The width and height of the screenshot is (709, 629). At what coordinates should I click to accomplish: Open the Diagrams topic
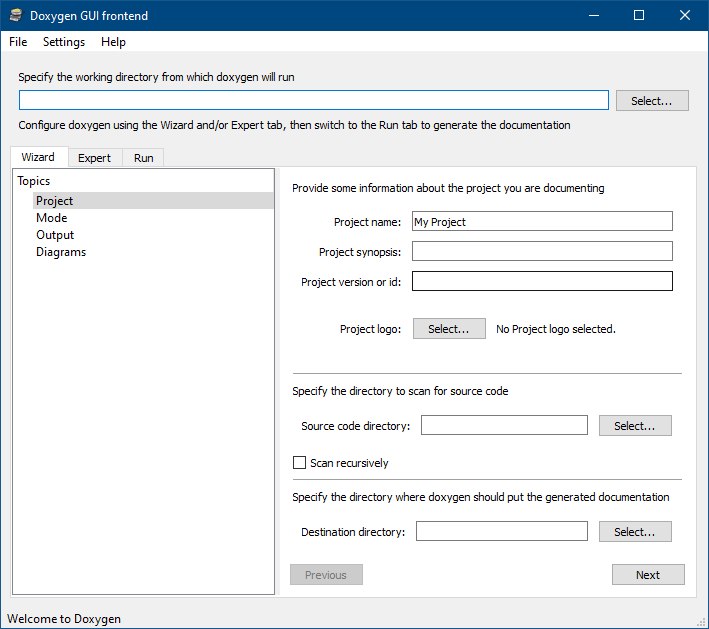pos(61,252)
